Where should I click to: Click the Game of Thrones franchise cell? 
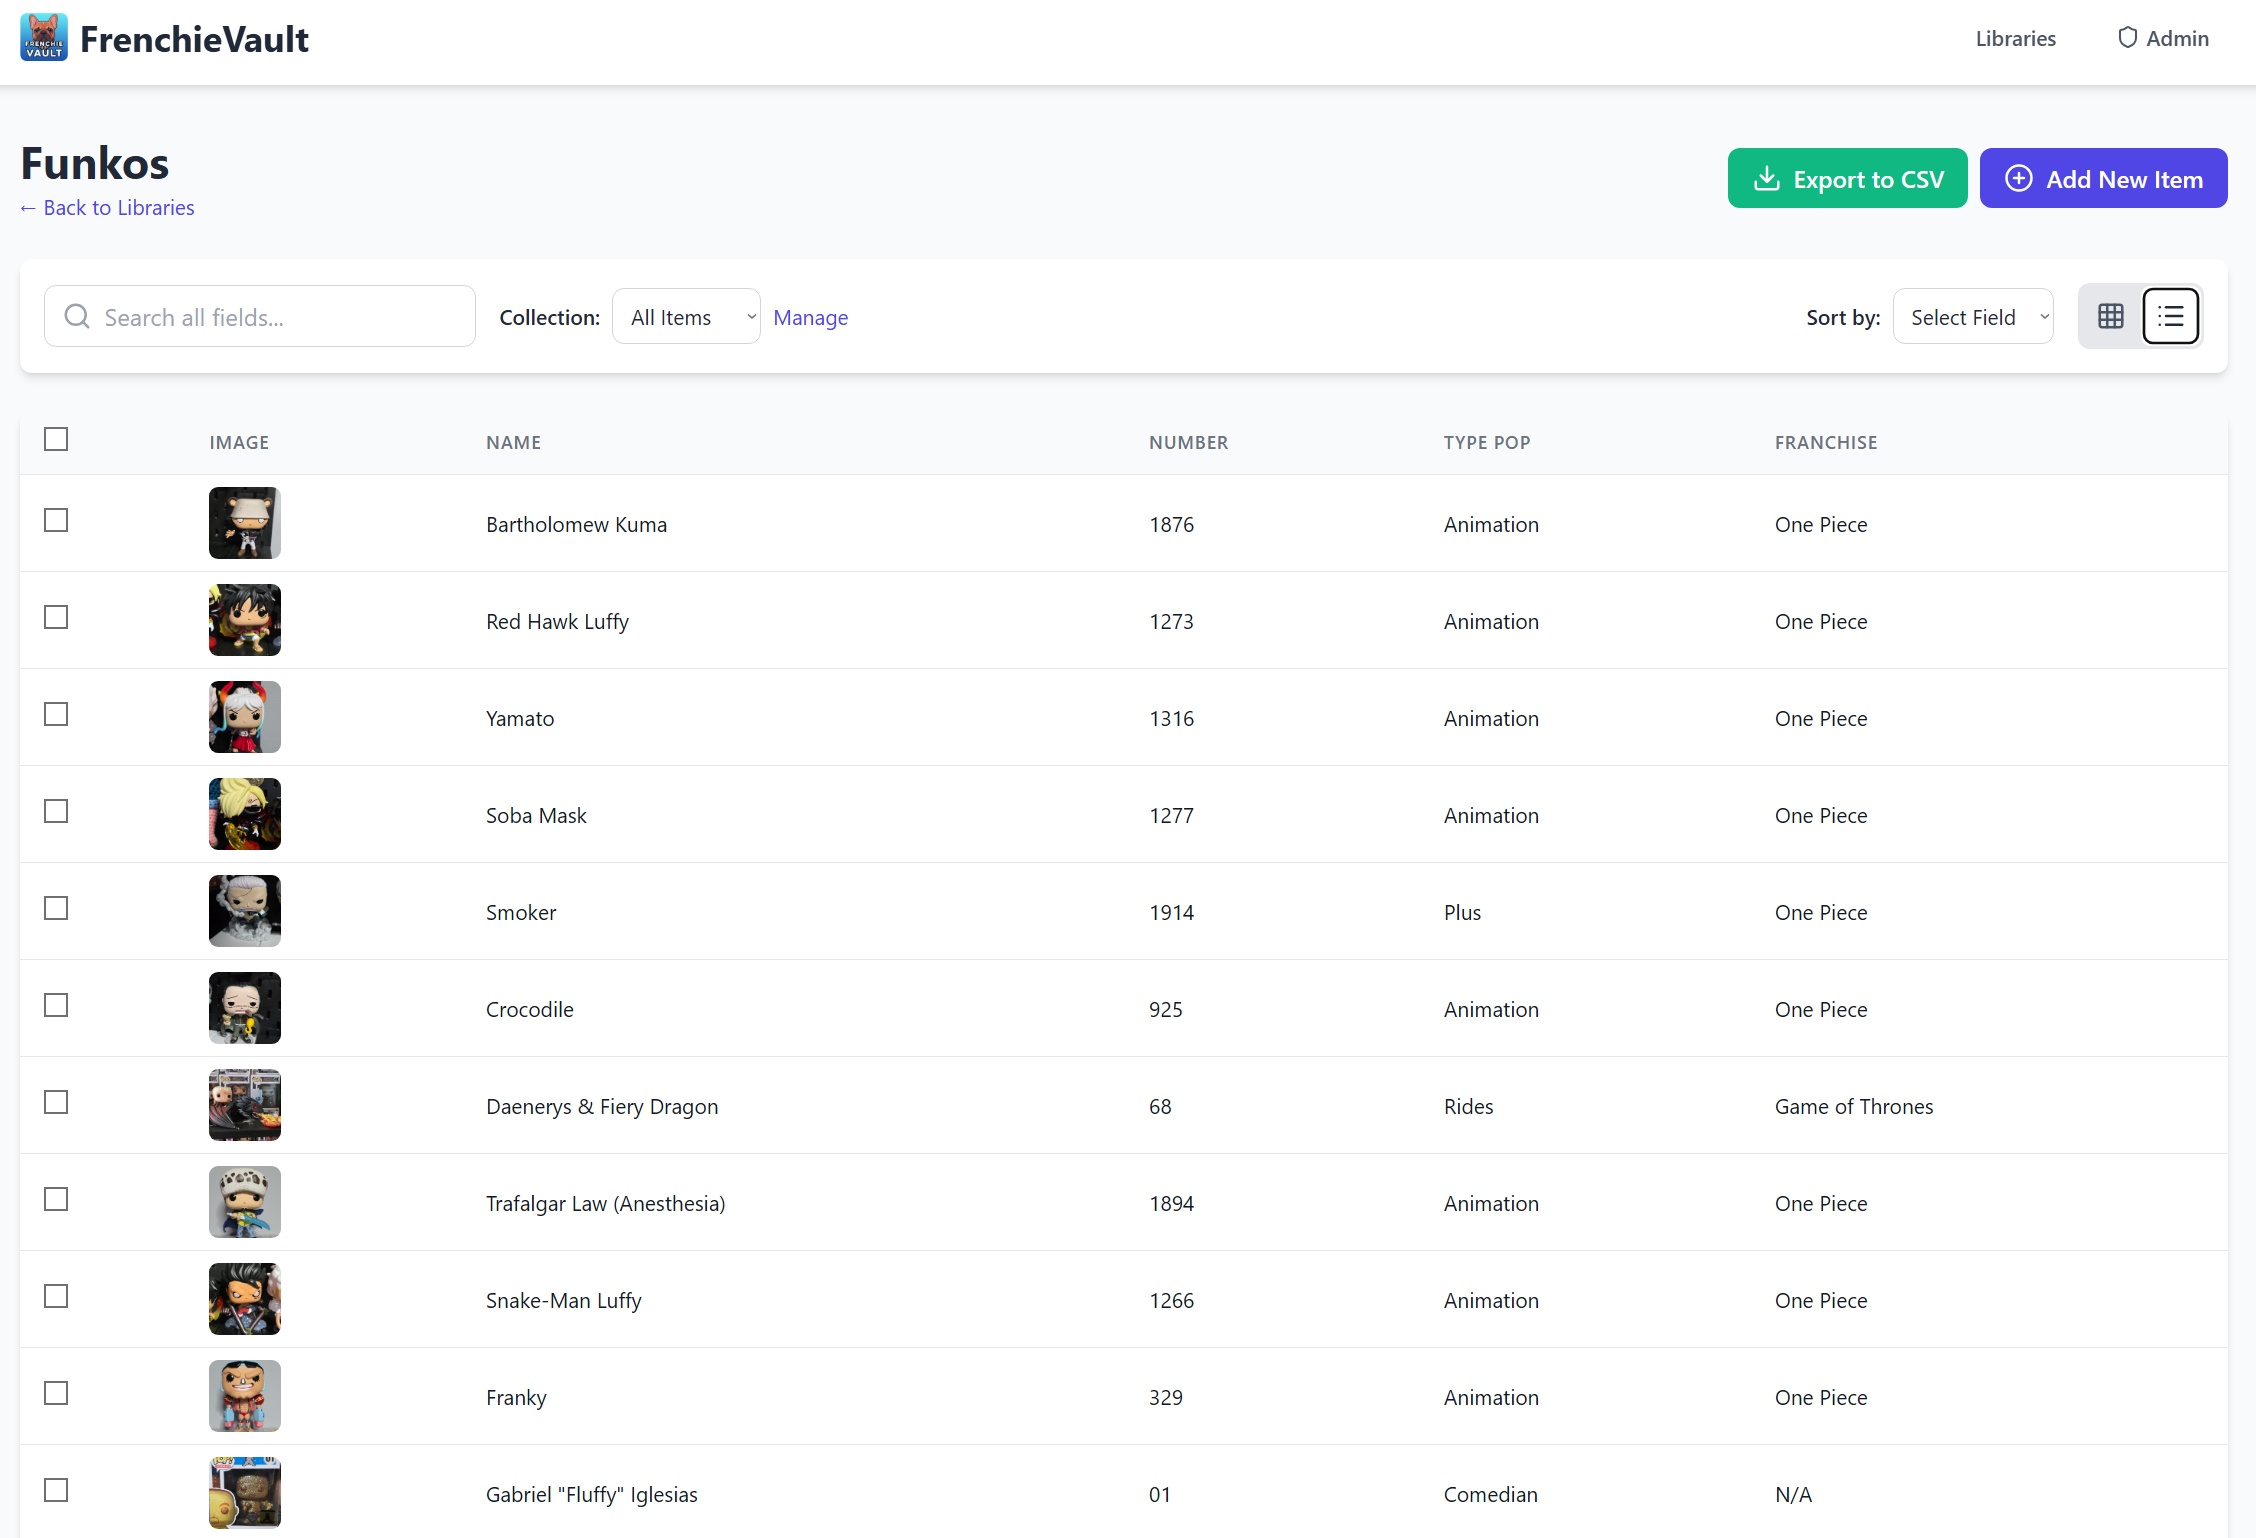[1854, 1107]
